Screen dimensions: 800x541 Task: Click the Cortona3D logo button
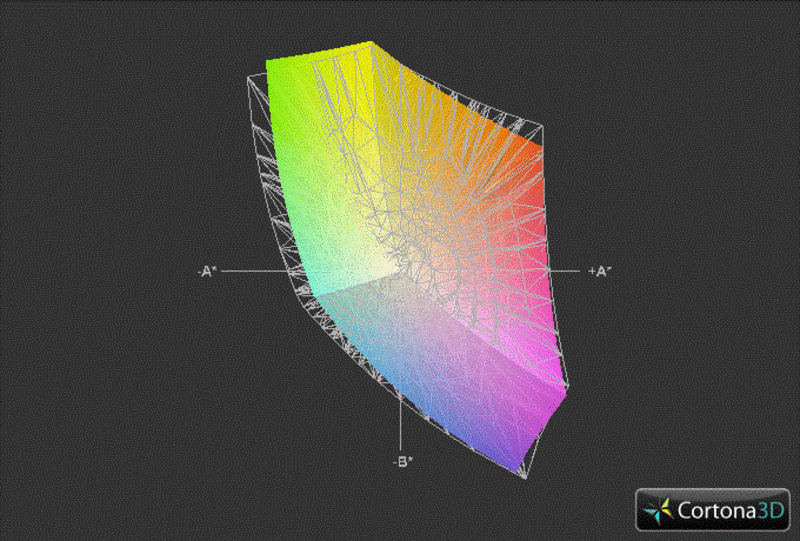712,509
